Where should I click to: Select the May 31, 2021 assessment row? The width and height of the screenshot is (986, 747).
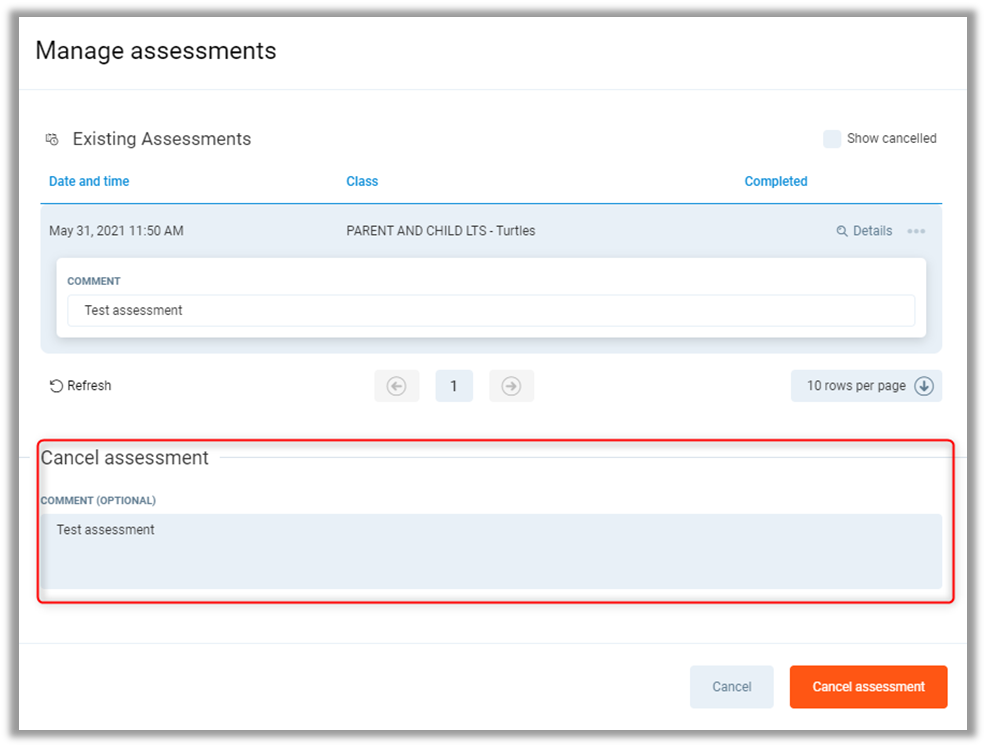pos(116,231)
